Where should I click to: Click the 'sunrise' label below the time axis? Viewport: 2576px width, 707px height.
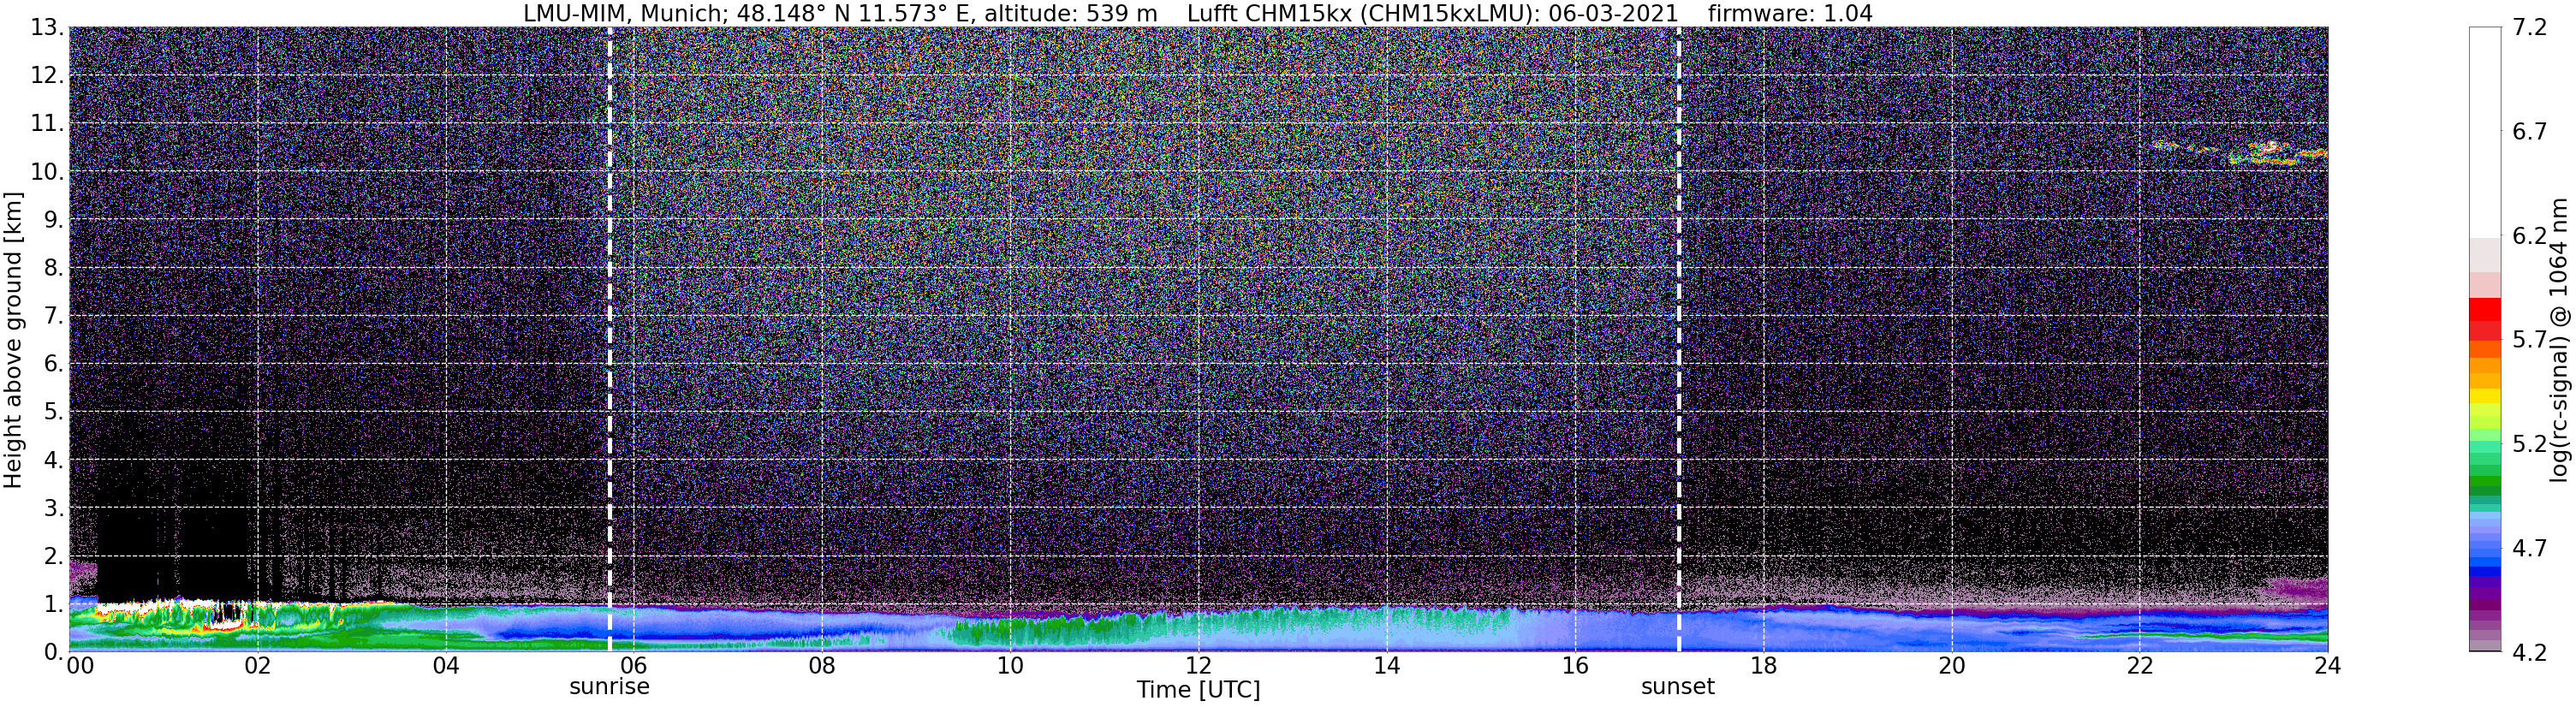(x=609, y=687)
